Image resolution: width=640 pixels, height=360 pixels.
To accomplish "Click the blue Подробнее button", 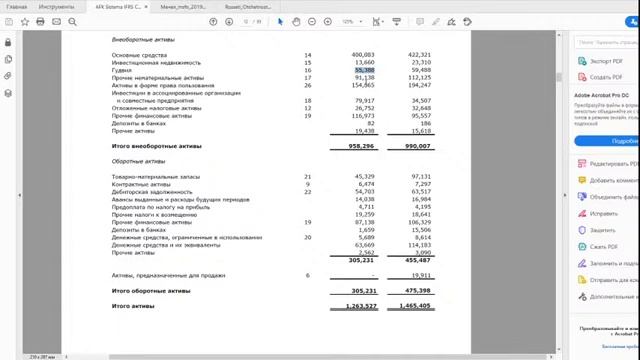I will click(x=607, y=141).
